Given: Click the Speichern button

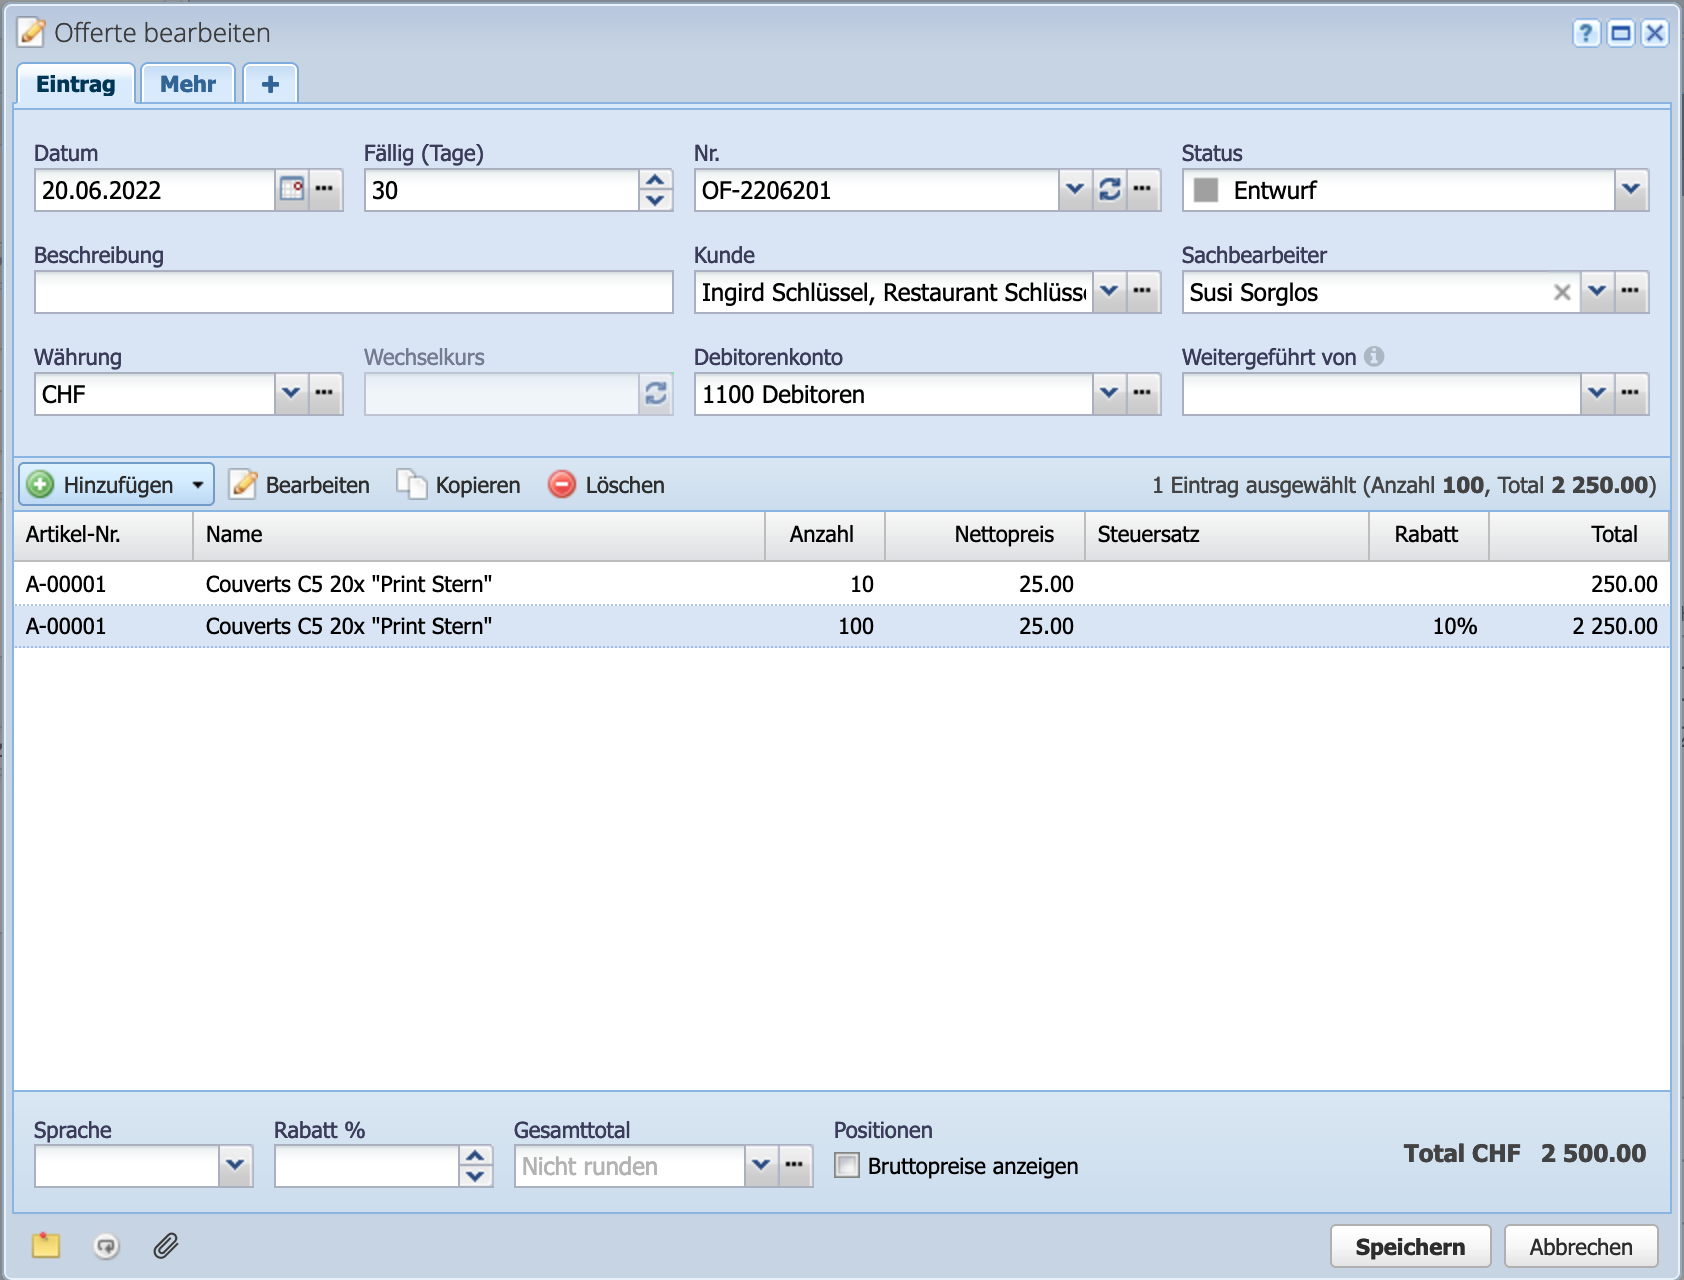Looking at the screenshot, I should click(1409, 1246).
